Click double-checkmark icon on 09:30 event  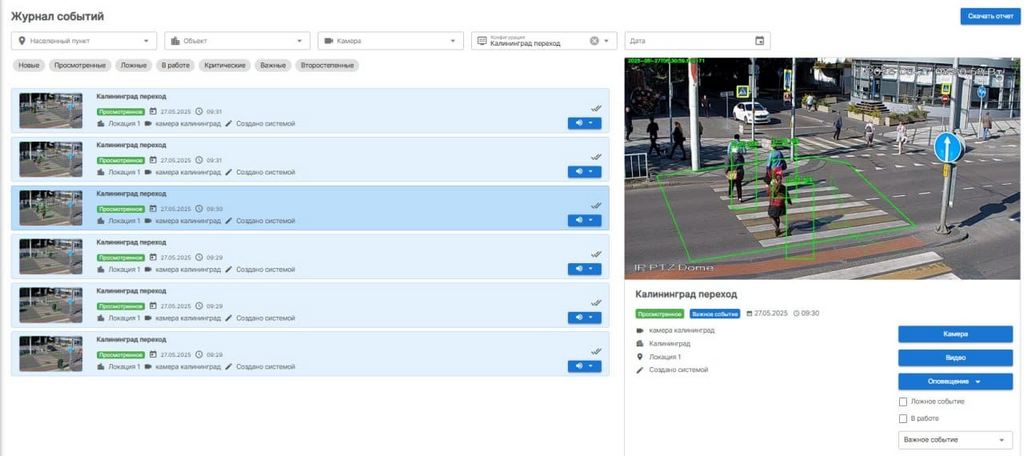[x=596, y=205]
